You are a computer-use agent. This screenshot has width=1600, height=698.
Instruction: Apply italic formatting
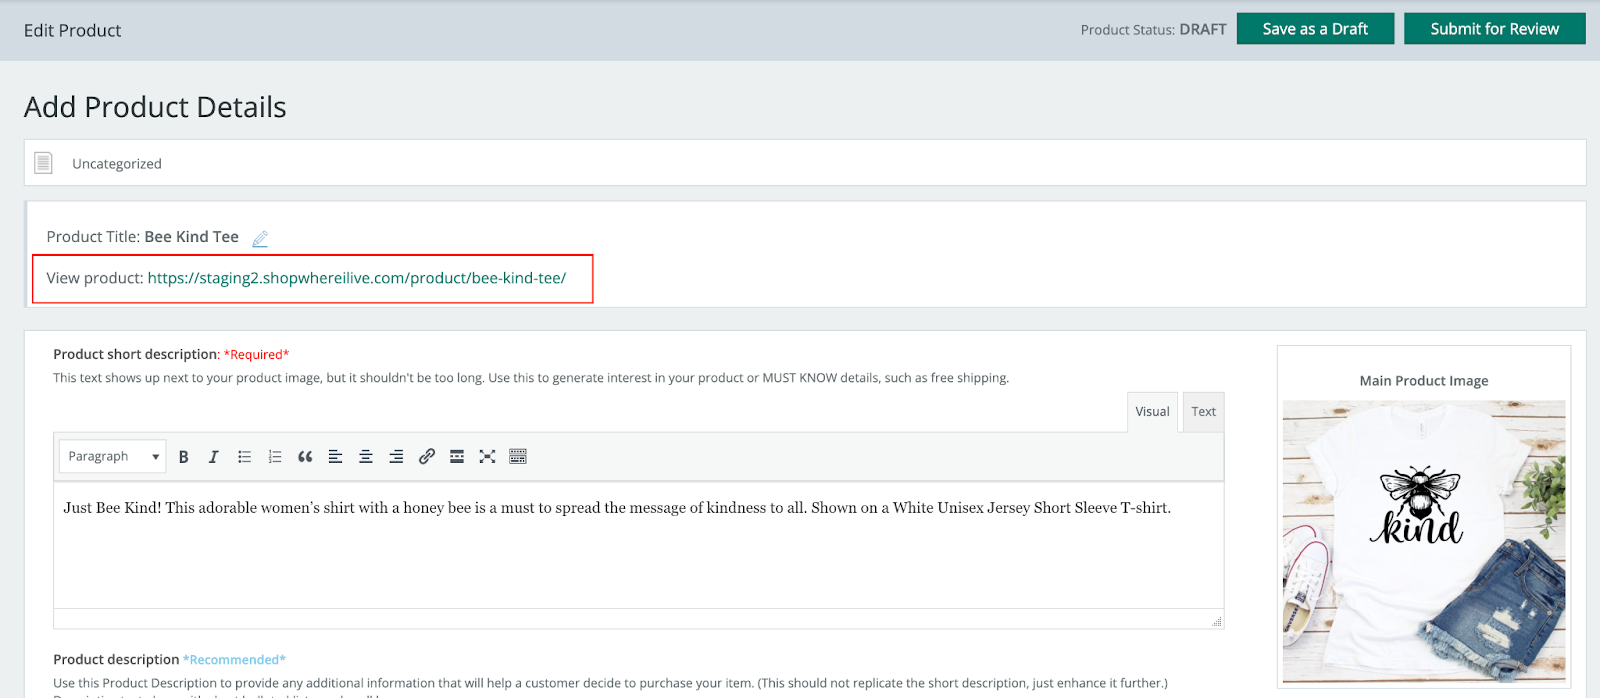click(213, 457)
